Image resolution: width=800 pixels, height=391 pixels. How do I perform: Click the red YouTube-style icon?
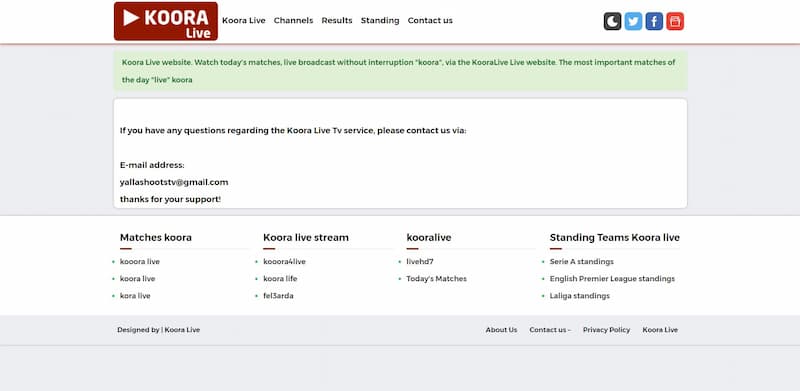675,21
